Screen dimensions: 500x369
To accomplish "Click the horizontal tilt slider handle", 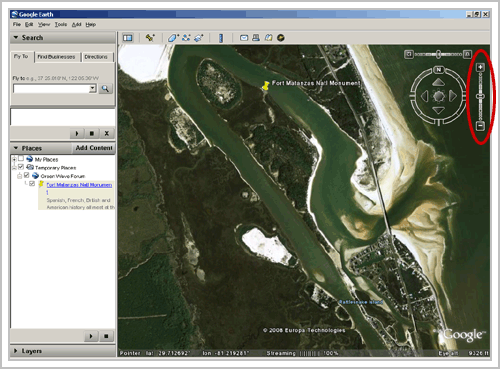I will click(x=439, y=54).
